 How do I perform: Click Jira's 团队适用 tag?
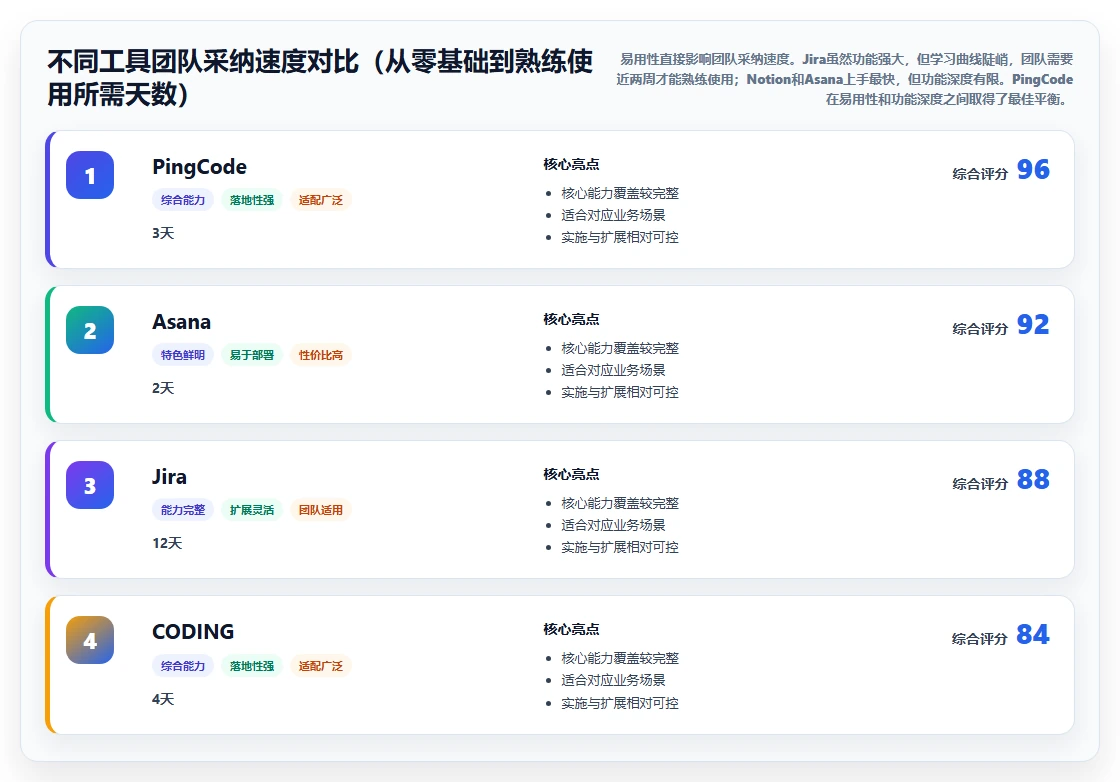(321, 510)
